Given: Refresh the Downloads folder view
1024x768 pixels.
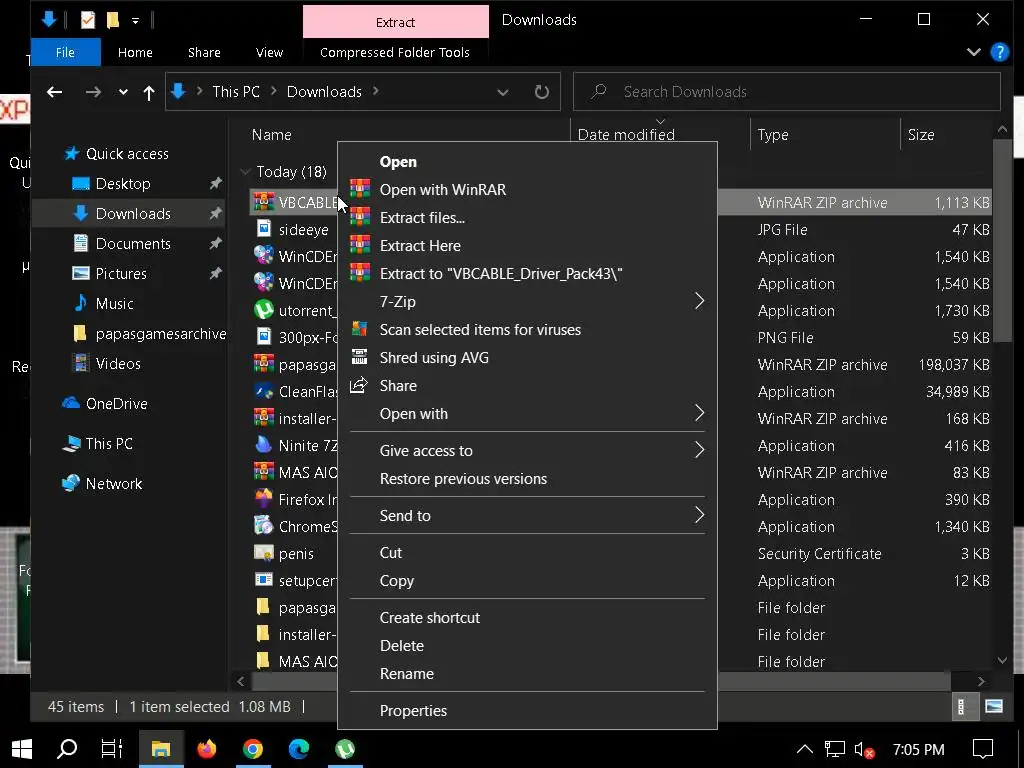Looking at the screenshot, I should pyautogui.click(x=541, y=91).
